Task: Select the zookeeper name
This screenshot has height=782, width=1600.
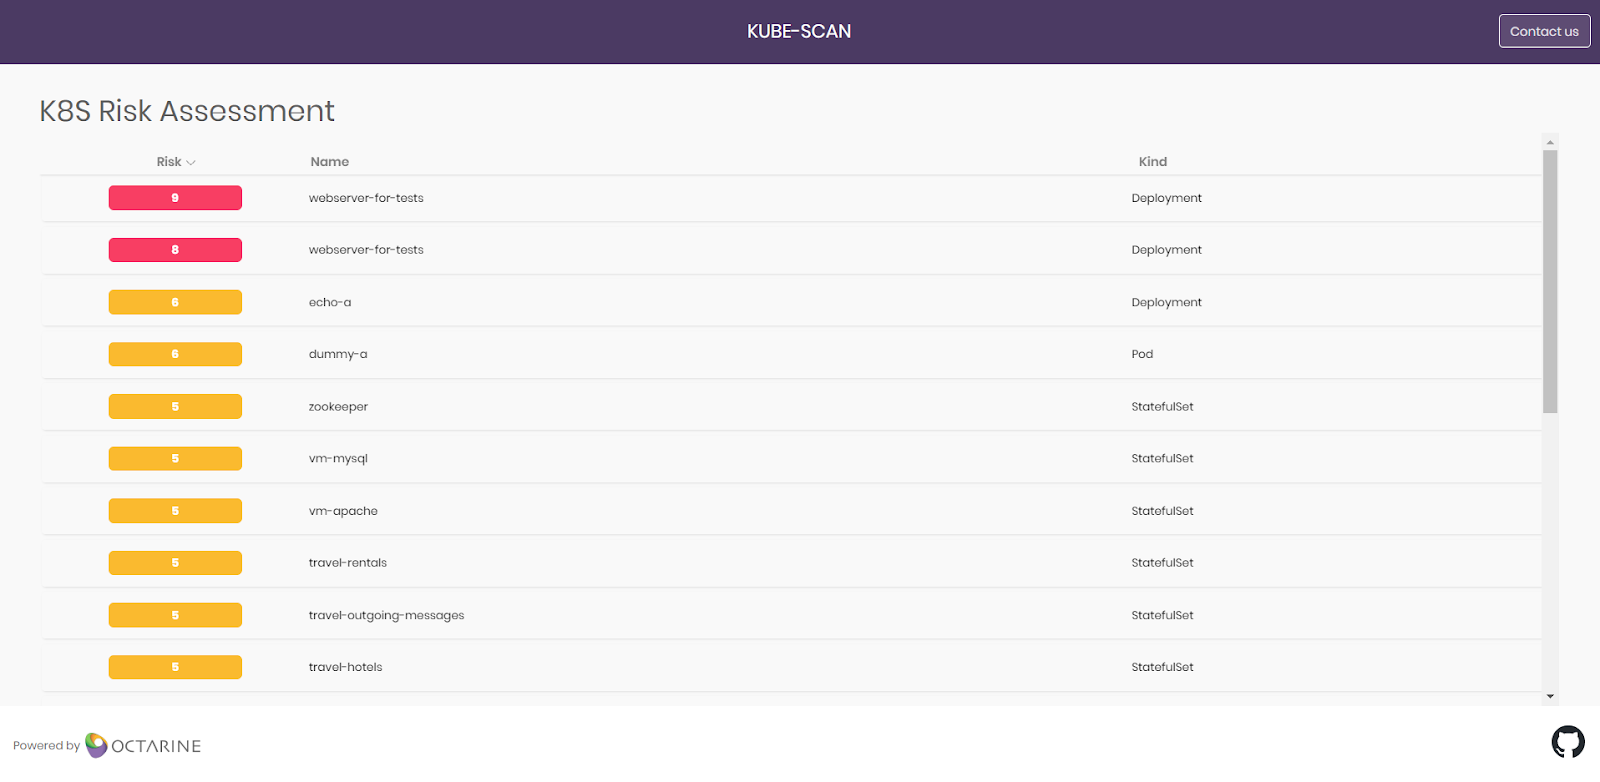Action: tap(338, 406)
